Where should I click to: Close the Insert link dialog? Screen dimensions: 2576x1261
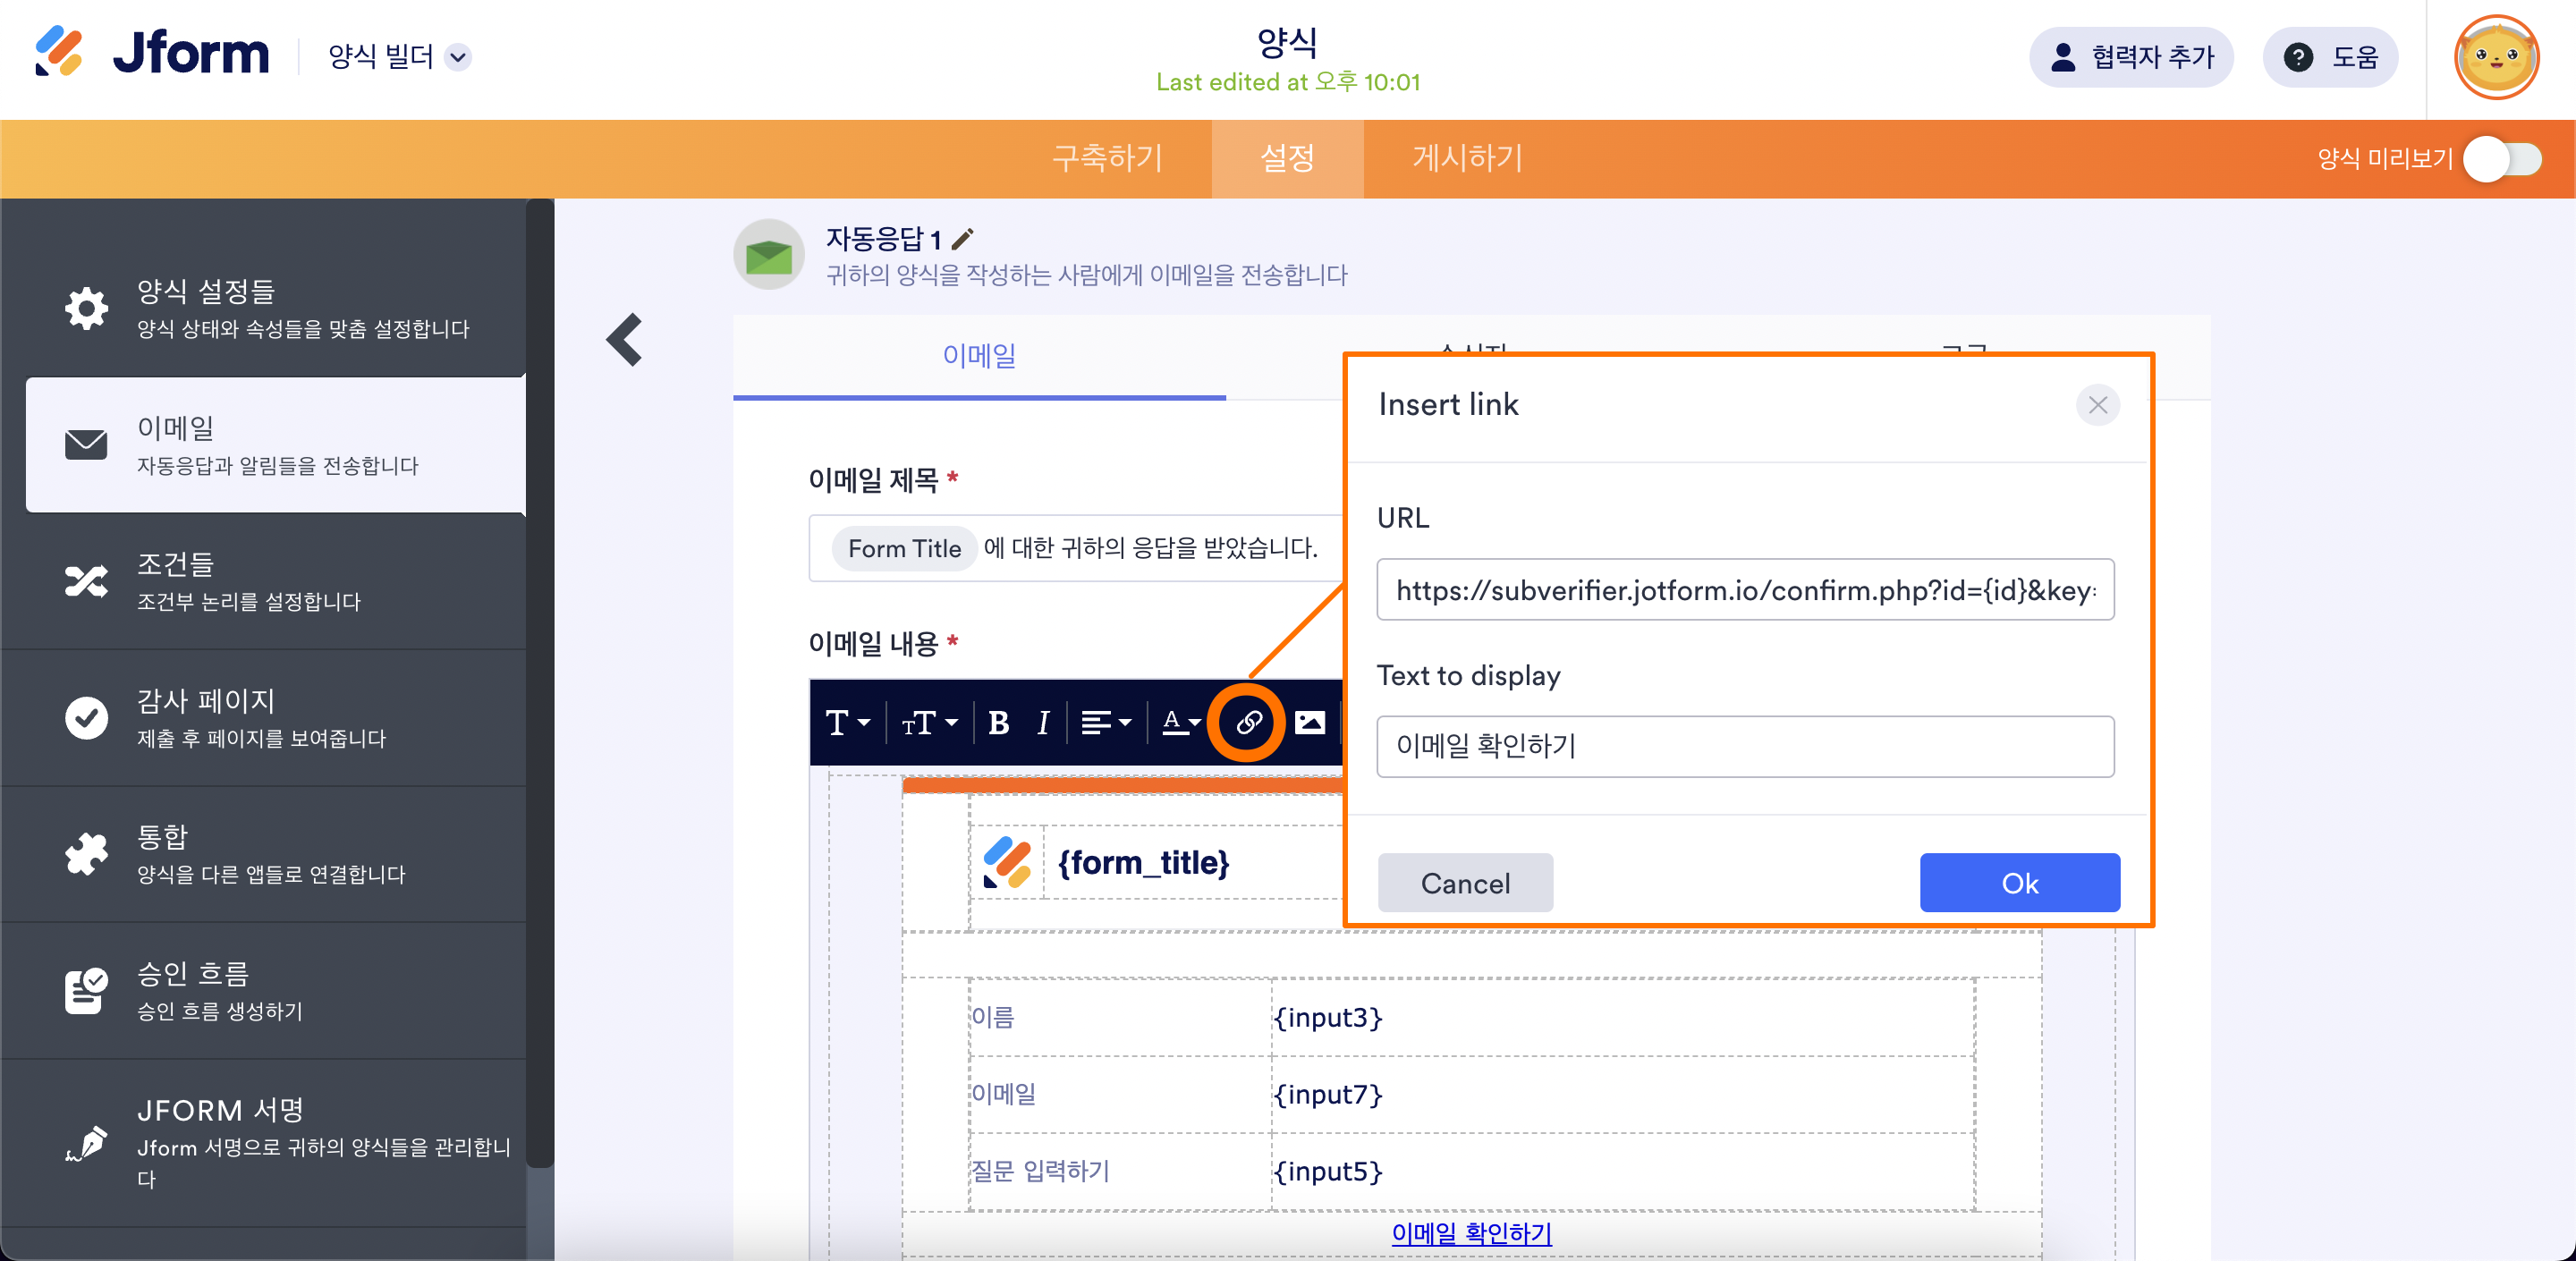point(2097,405)
